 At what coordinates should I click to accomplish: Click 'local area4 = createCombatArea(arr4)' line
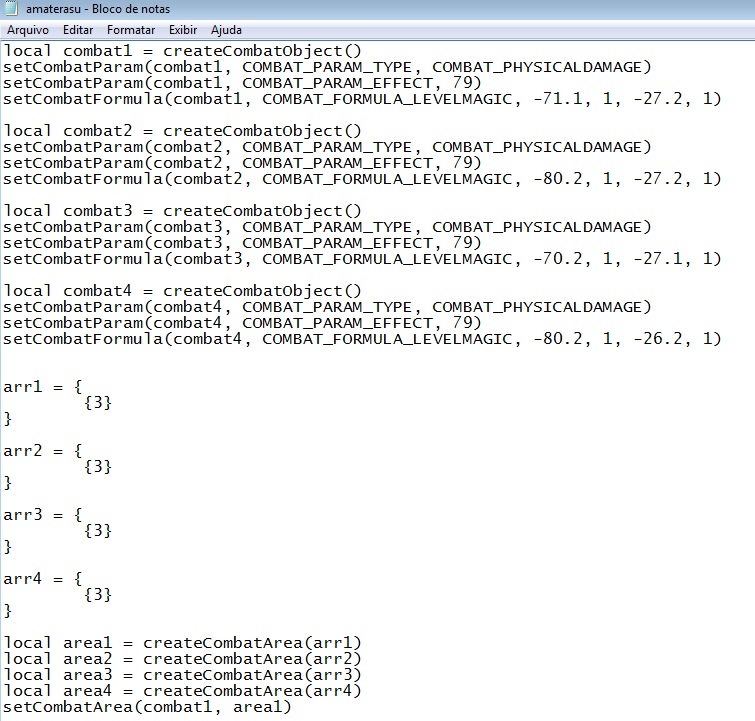(x=182, y=691)
